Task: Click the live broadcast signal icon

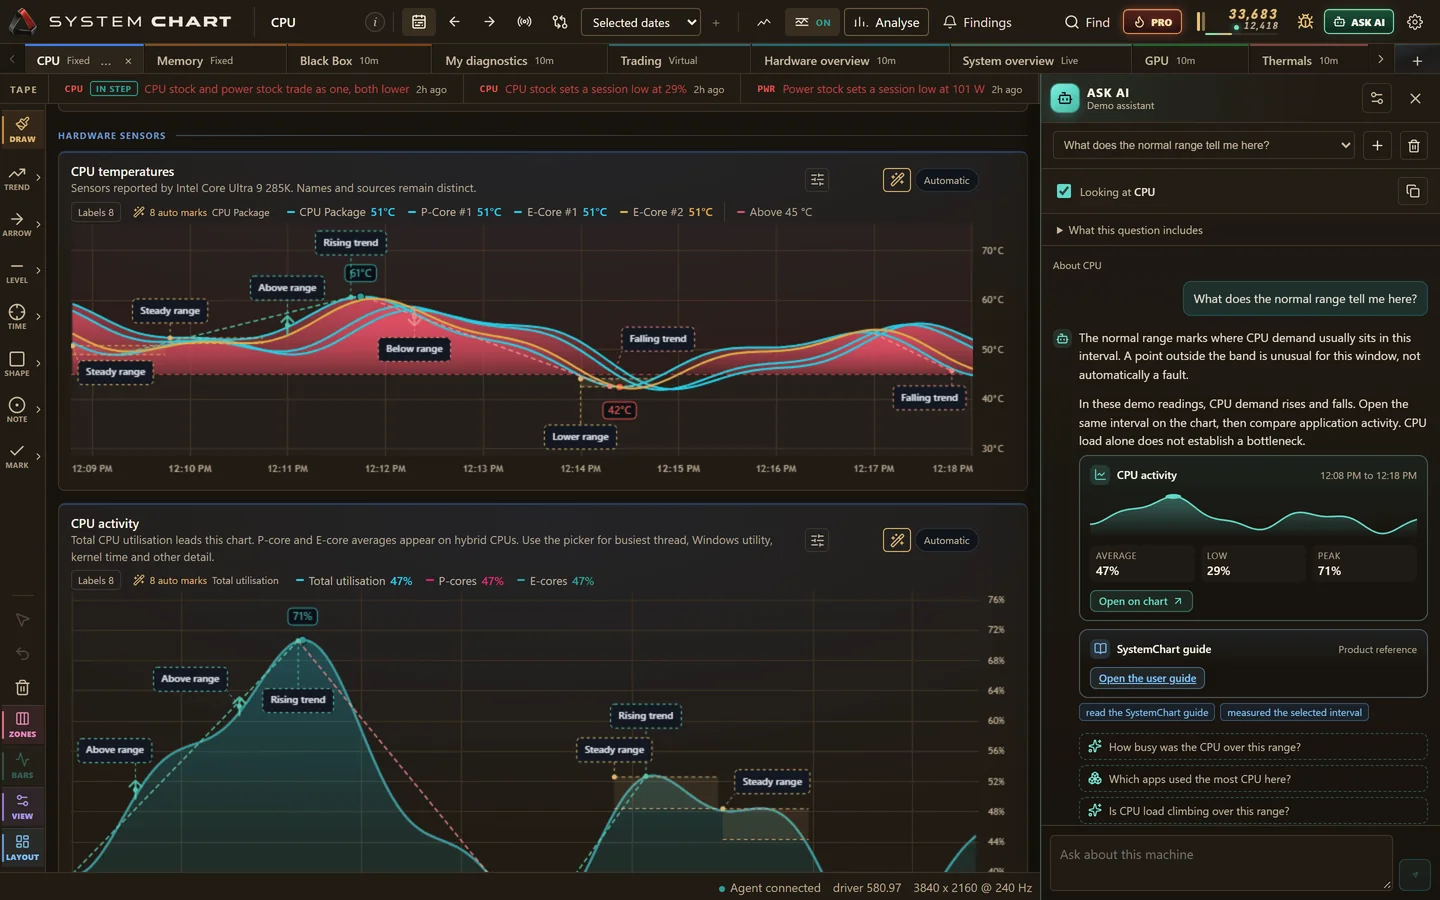Action: (524, 22)
